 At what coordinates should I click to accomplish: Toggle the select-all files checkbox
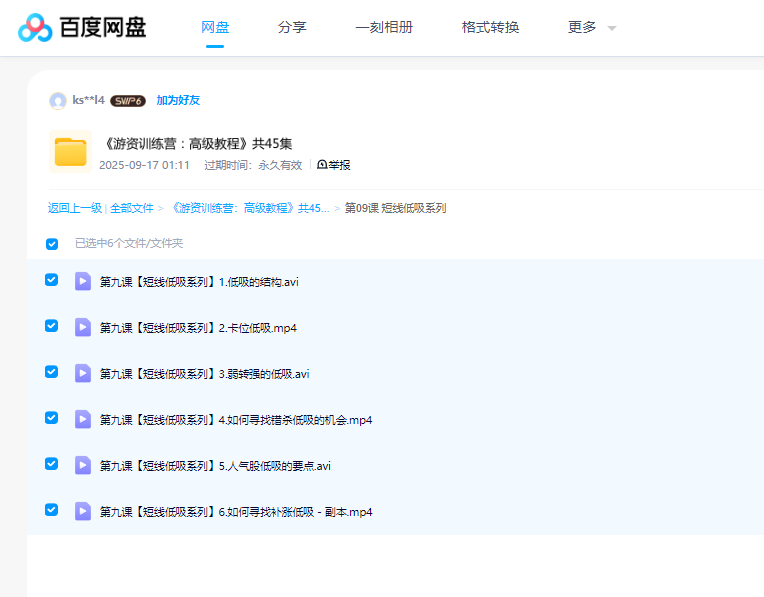click(52, 243)
